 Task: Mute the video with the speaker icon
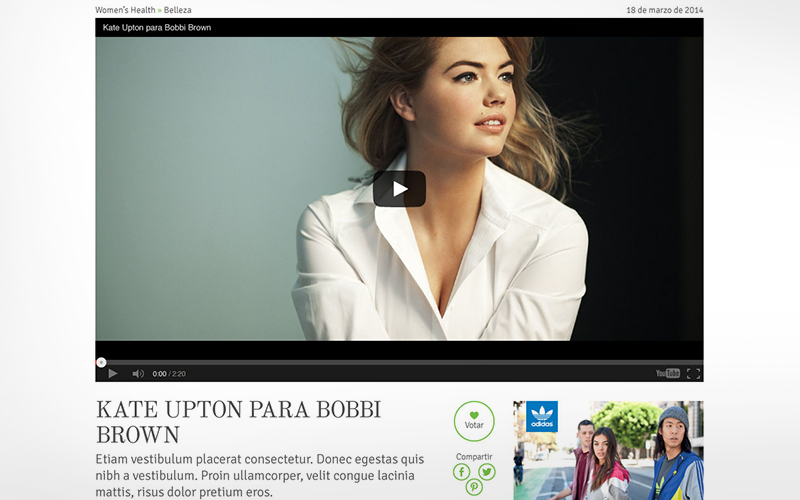[138, 373]
